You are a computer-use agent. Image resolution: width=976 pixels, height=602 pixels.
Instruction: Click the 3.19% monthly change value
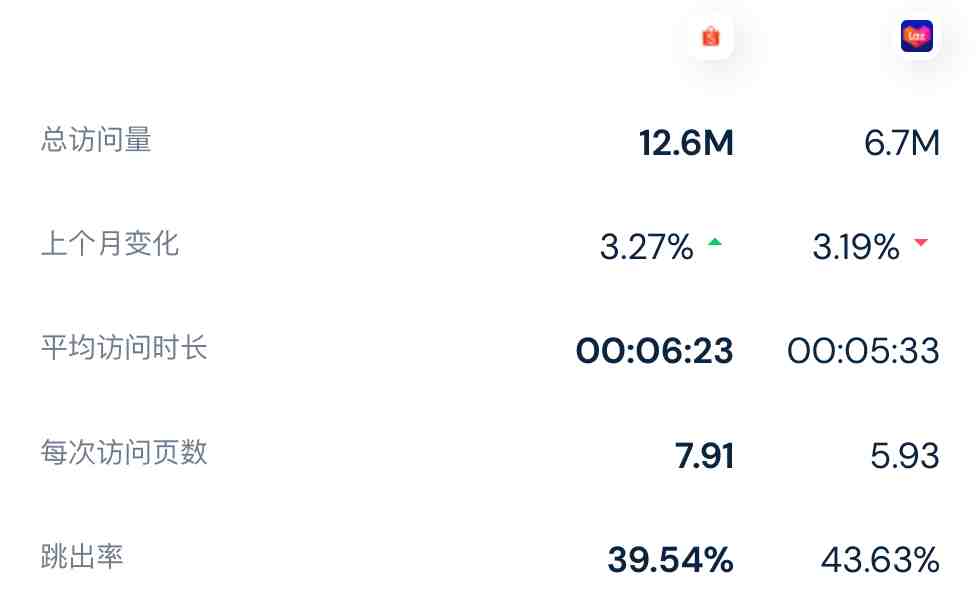(x=856, y=247)
